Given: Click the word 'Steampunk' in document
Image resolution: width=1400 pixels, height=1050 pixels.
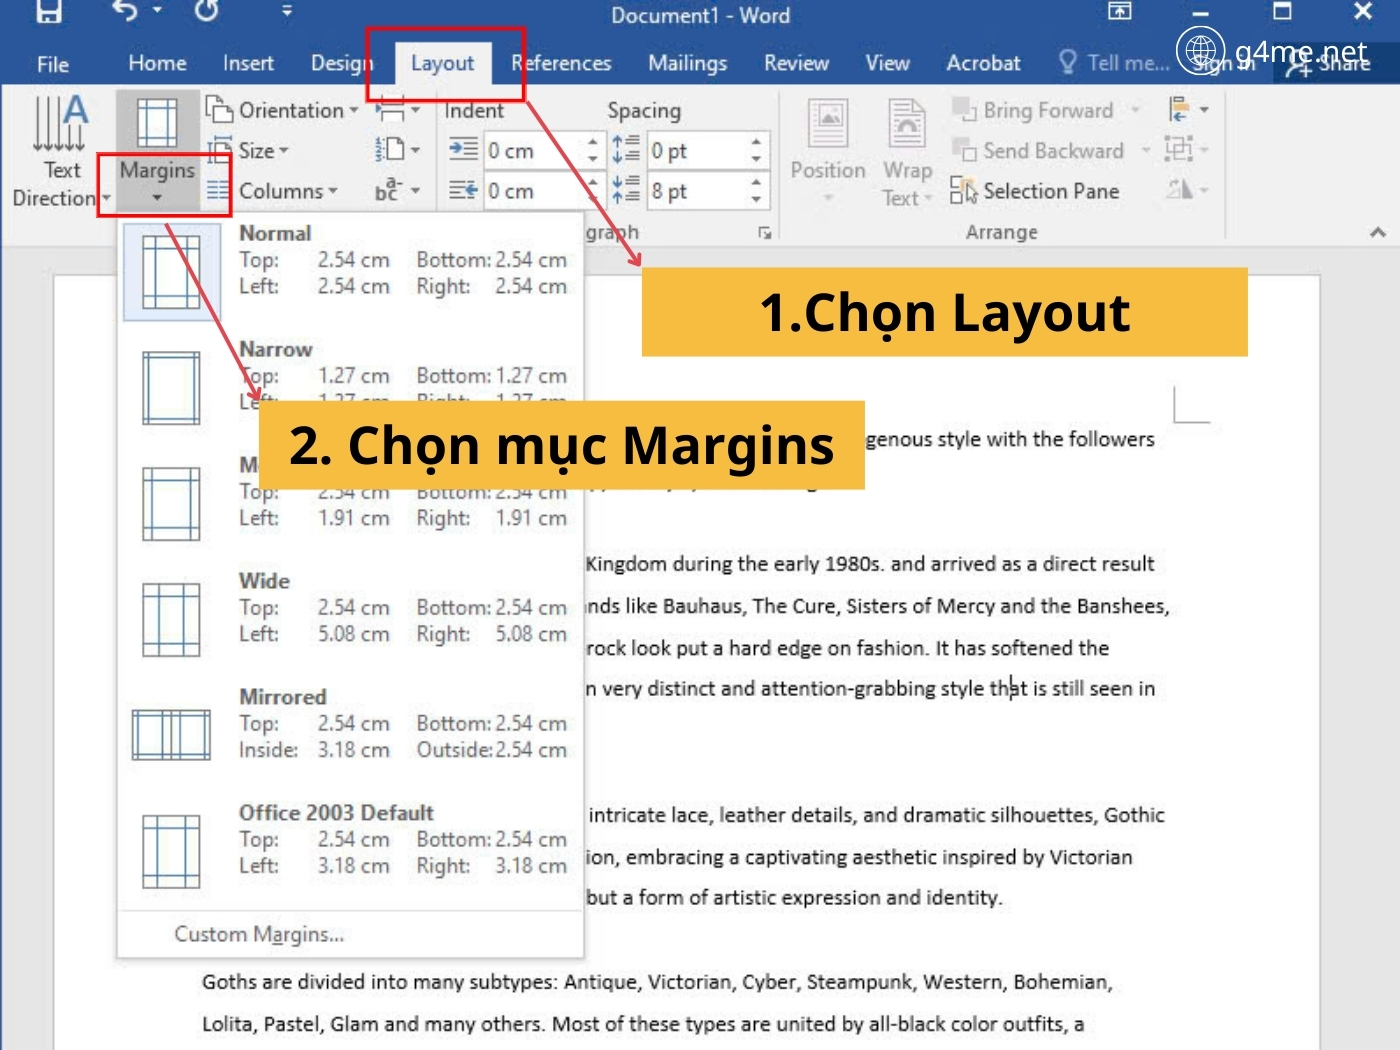Looking at the screenshot, I should pyautogui.click(x=859, y=982).
